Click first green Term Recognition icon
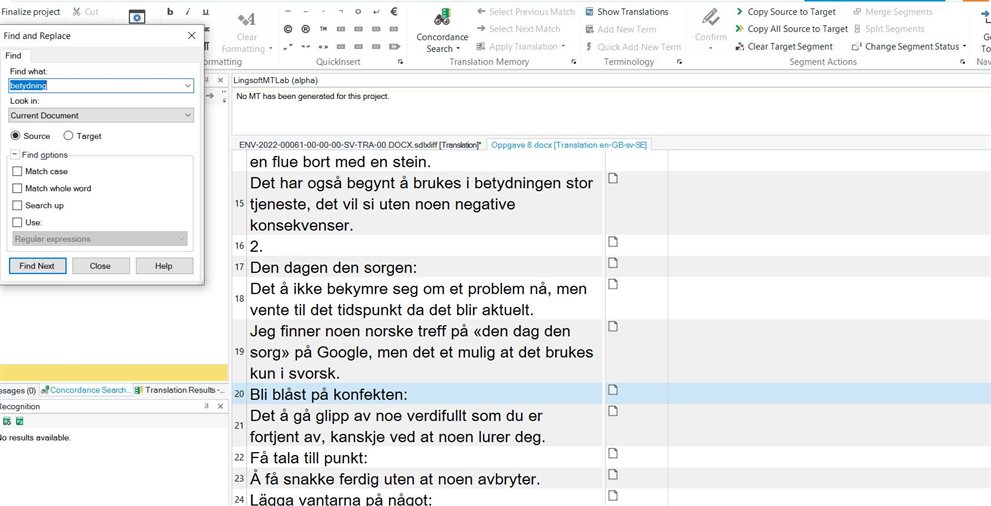Viewport: 991px width, 506px height. coord(7,421)
